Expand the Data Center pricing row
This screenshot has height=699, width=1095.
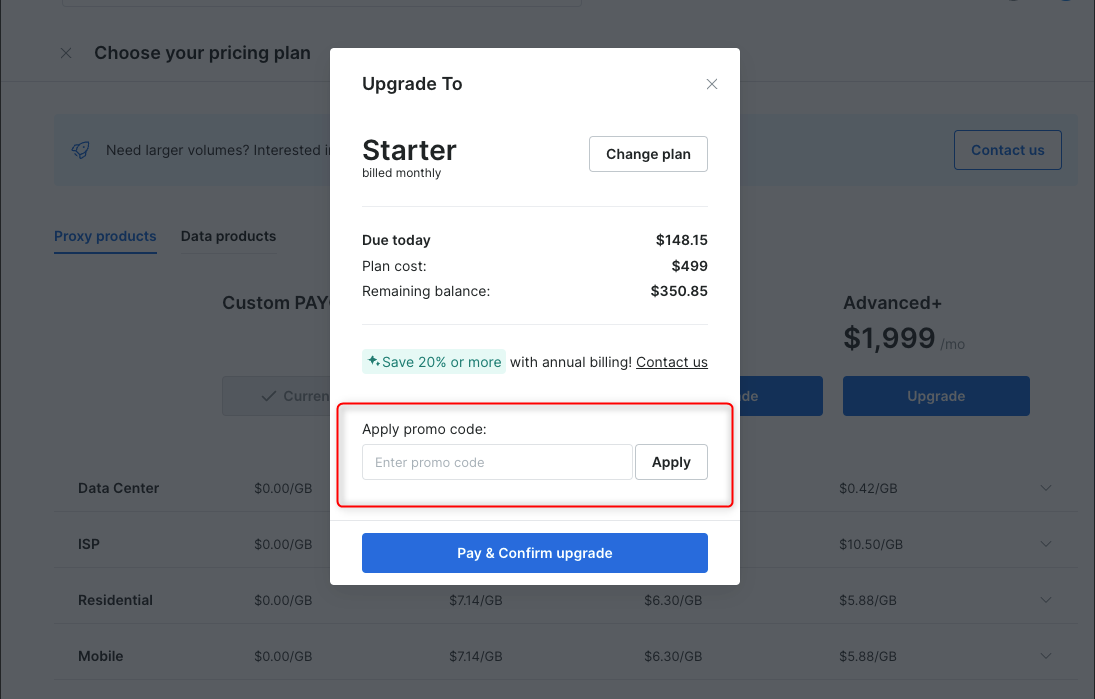click(1046, 488)
